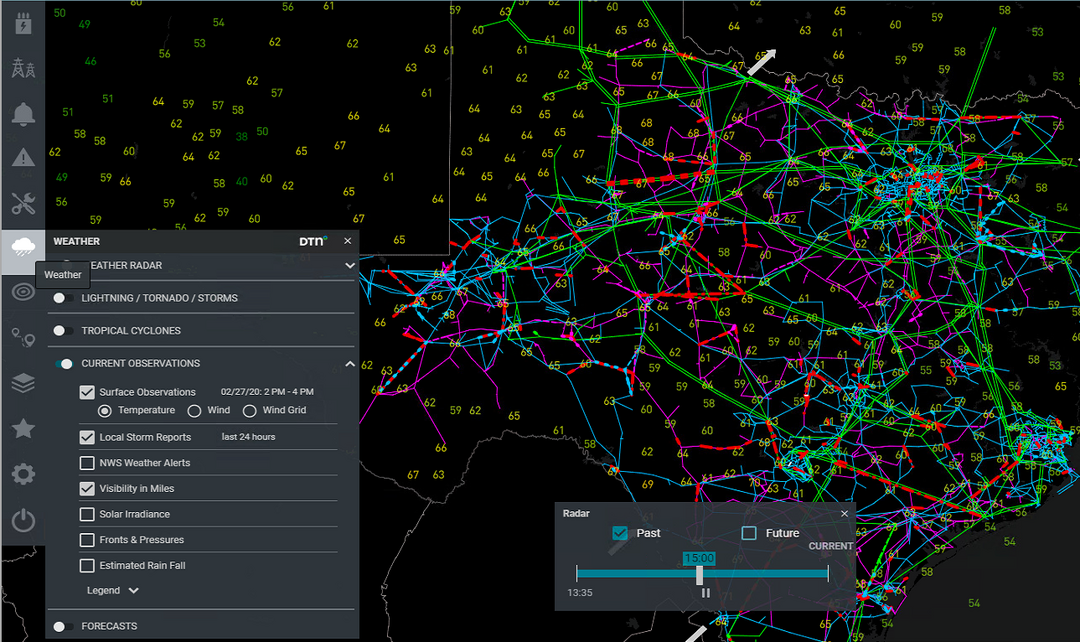This screenshot has width=1080, height=642.
Task: Open favorites star icon in sidebar
Action: (x=22, y=429)
